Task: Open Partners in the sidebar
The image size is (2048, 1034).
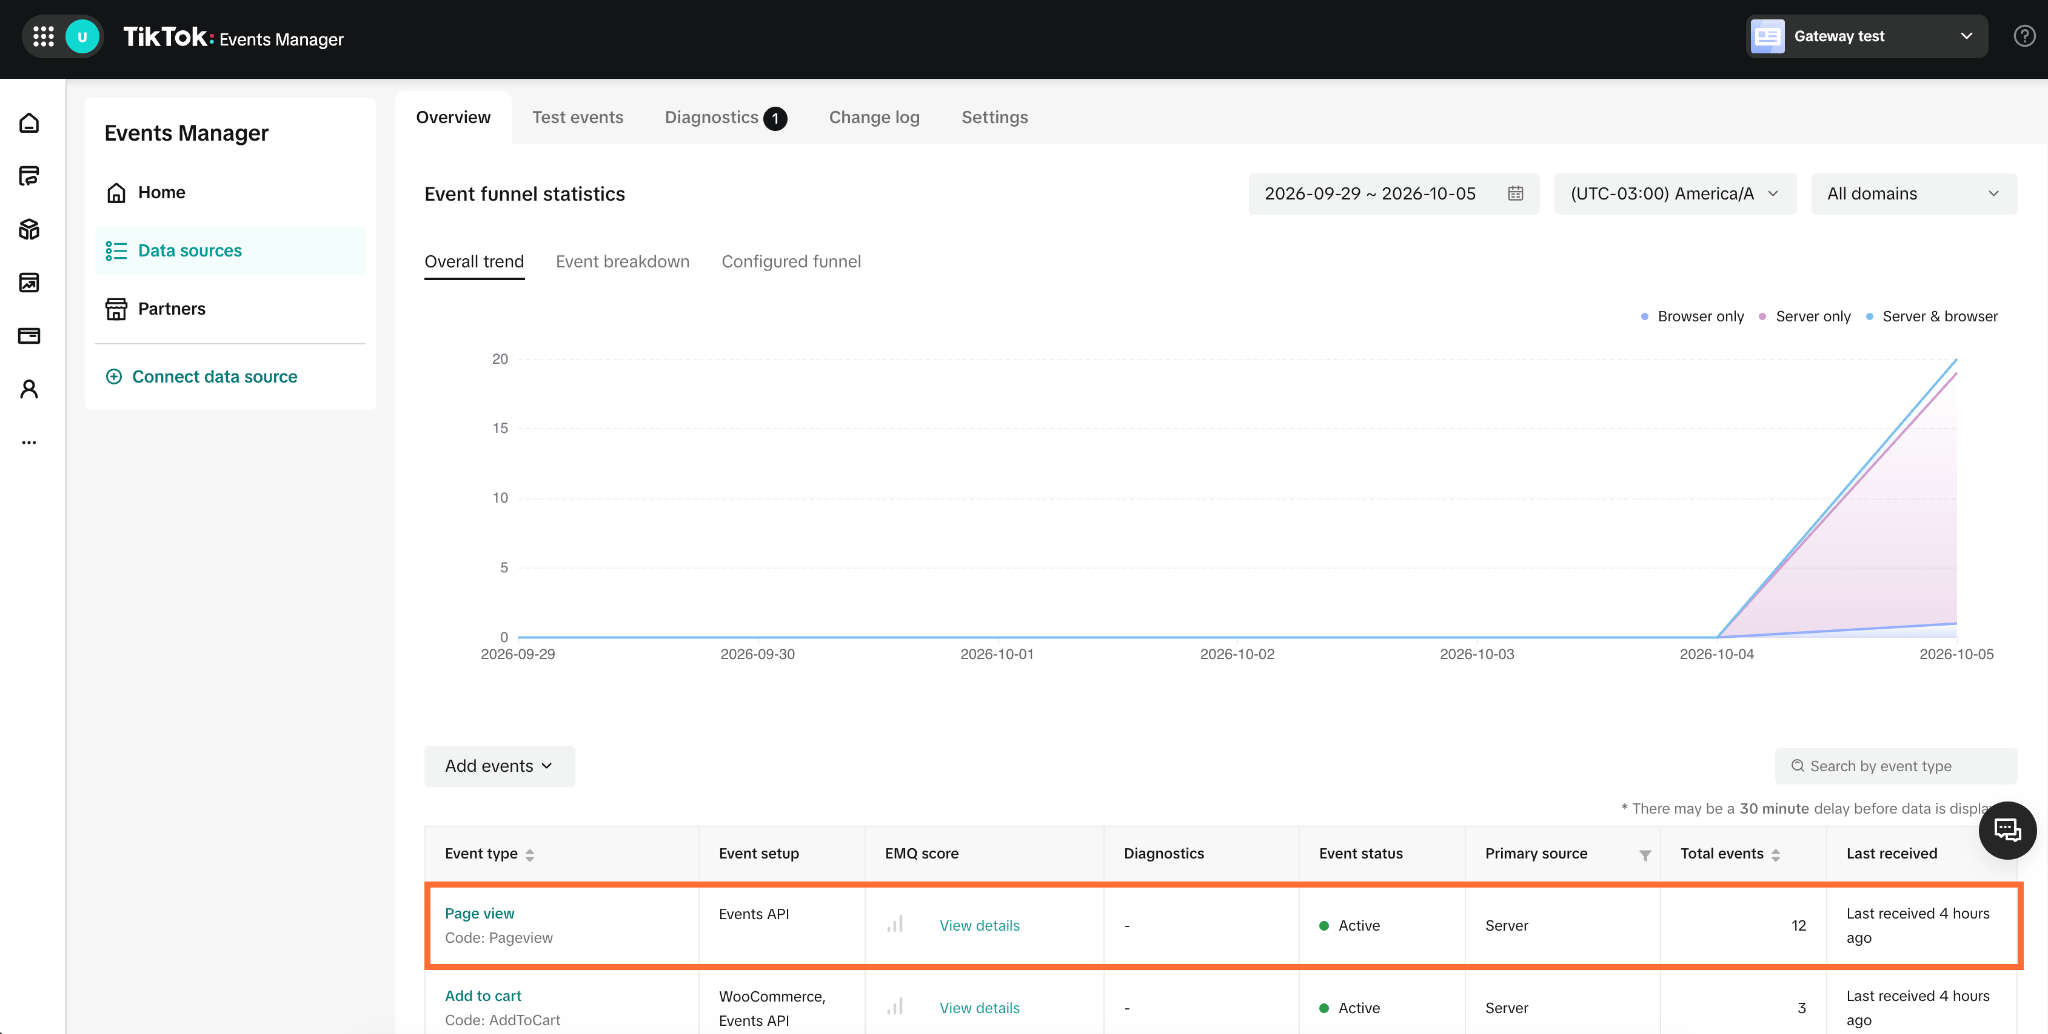Action: point(230,309)
